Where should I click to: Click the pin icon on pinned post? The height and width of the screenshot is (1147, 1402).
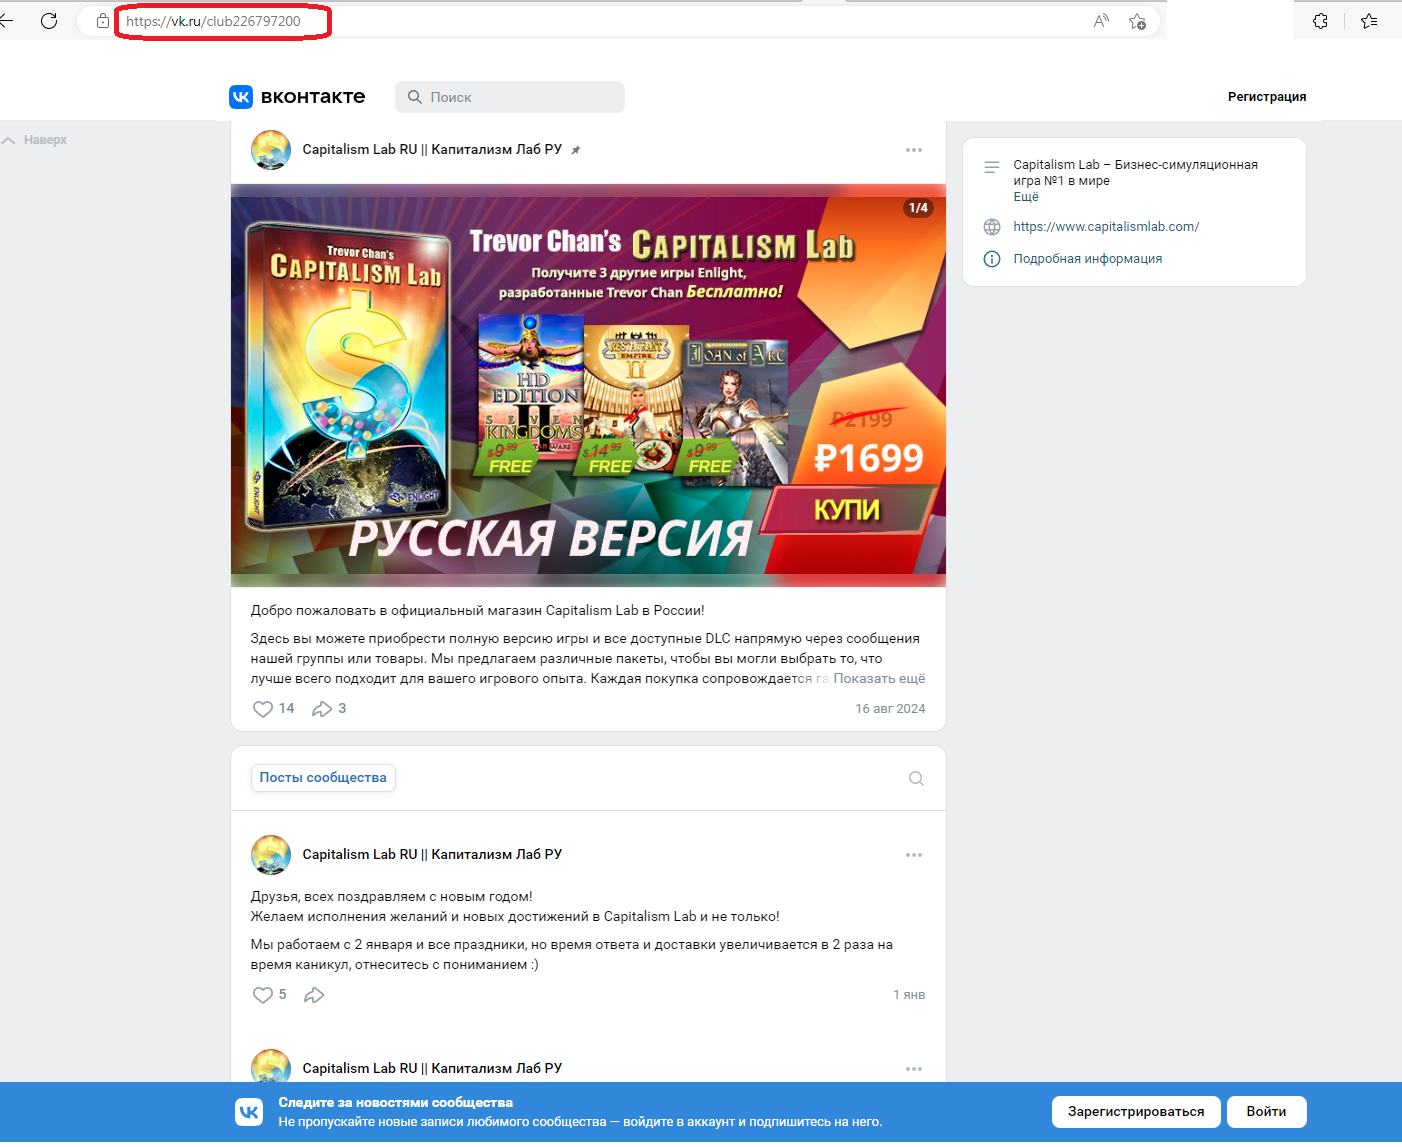click(575, 150)
